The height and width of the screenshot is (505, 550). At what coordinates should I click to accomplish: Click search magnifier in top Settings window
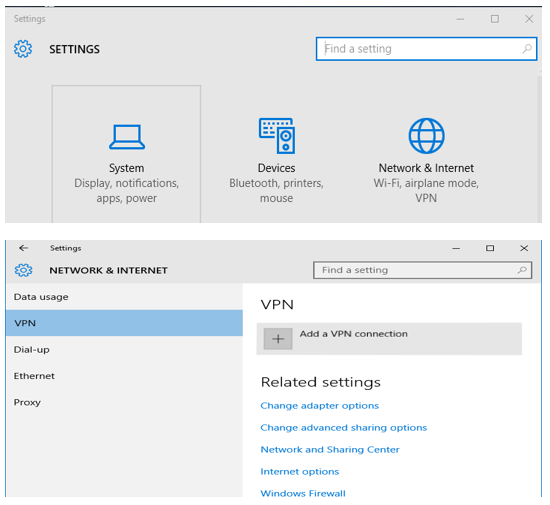click(527, 49)
